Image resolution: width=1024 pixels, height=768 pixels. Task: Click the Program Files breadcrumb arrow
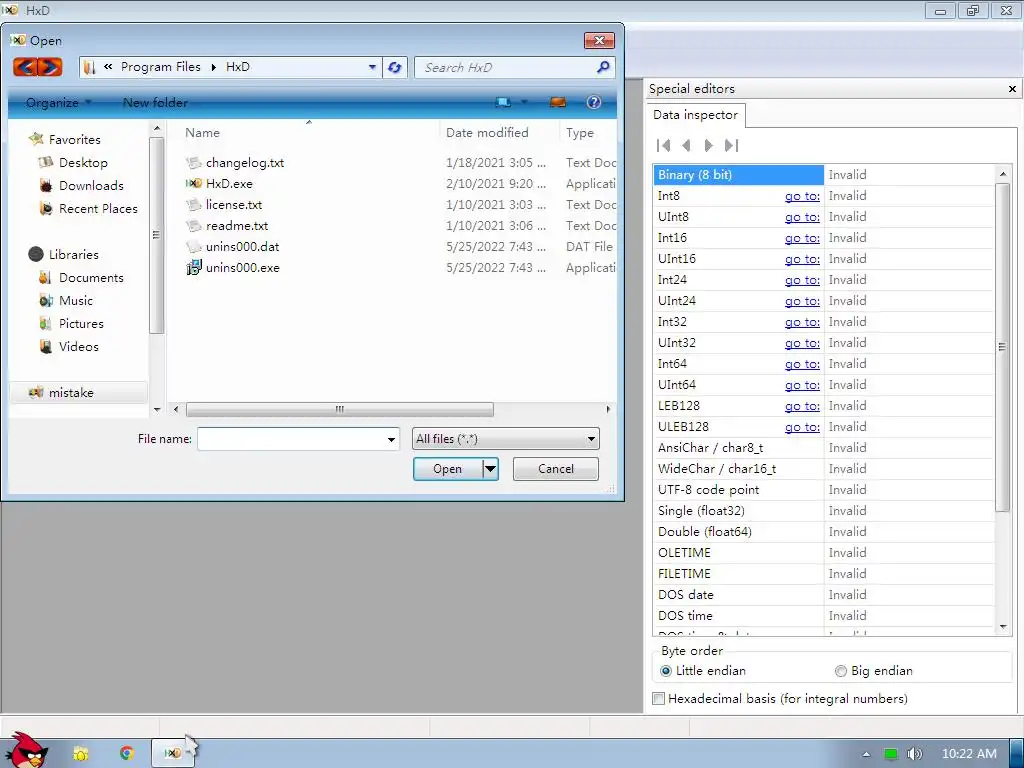tap(214, 67)
